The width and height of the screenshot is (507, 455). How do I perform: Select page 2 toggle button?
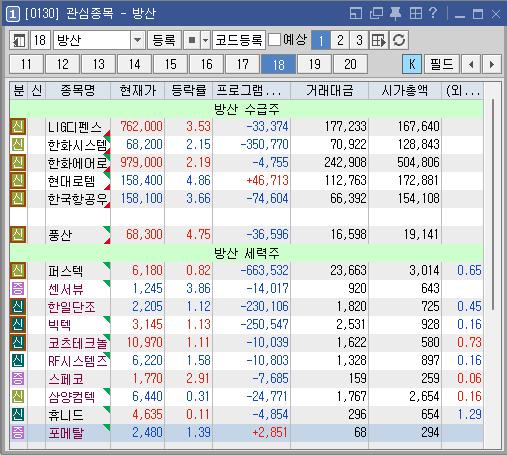[x=340, y=40]
